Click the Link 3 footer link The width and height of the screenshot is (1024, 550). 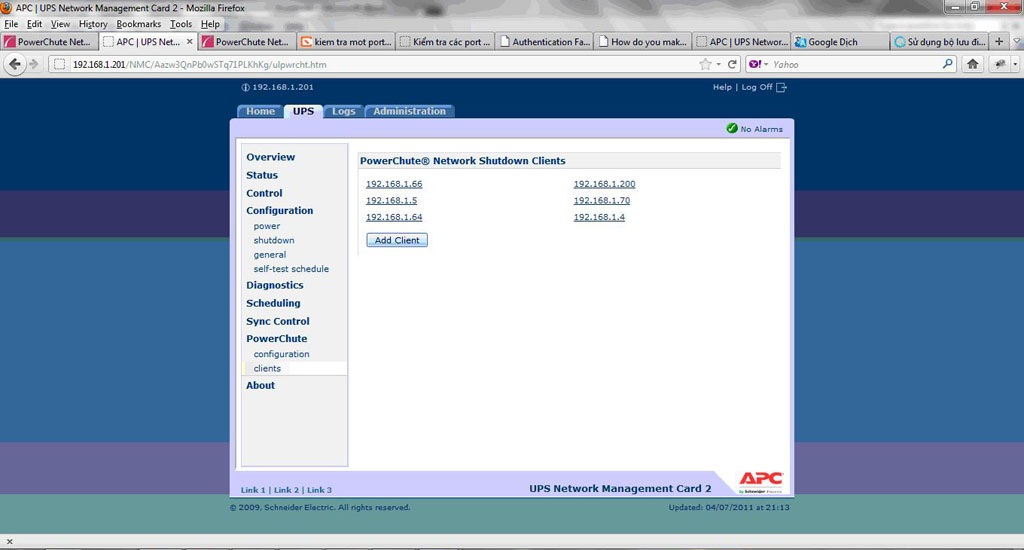(x=319, y=490)
